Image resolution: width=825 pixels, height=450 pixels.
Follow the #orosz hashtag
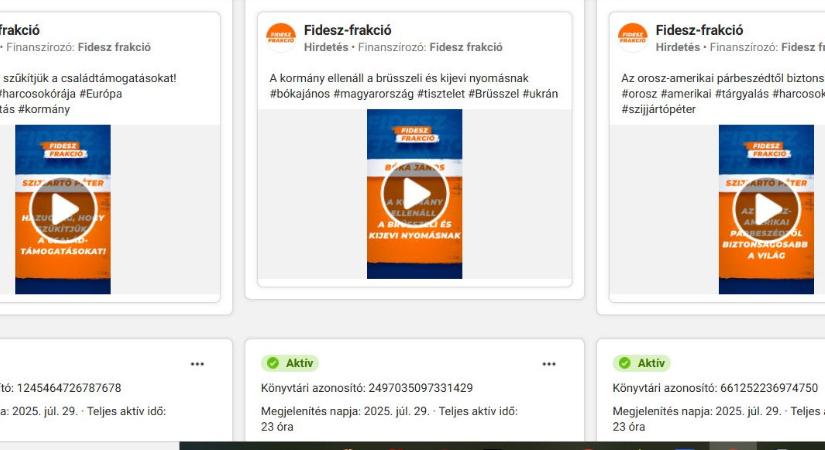point(639,94)
